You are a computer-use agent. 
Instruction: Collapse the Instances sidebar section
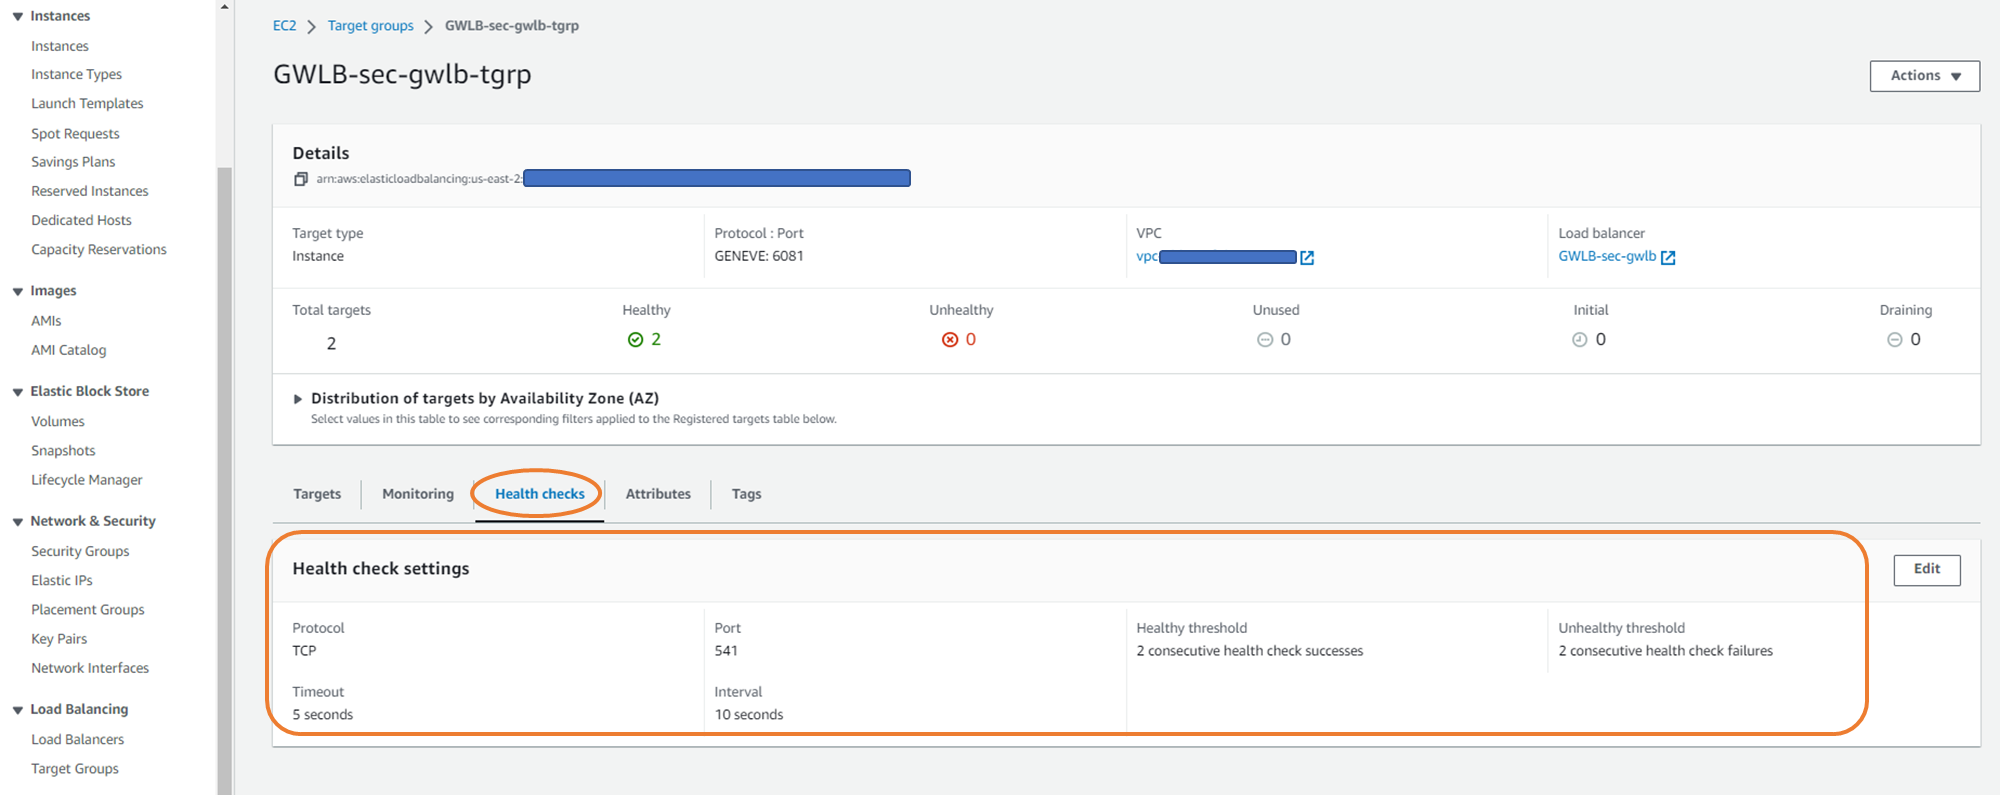(18, 17)
